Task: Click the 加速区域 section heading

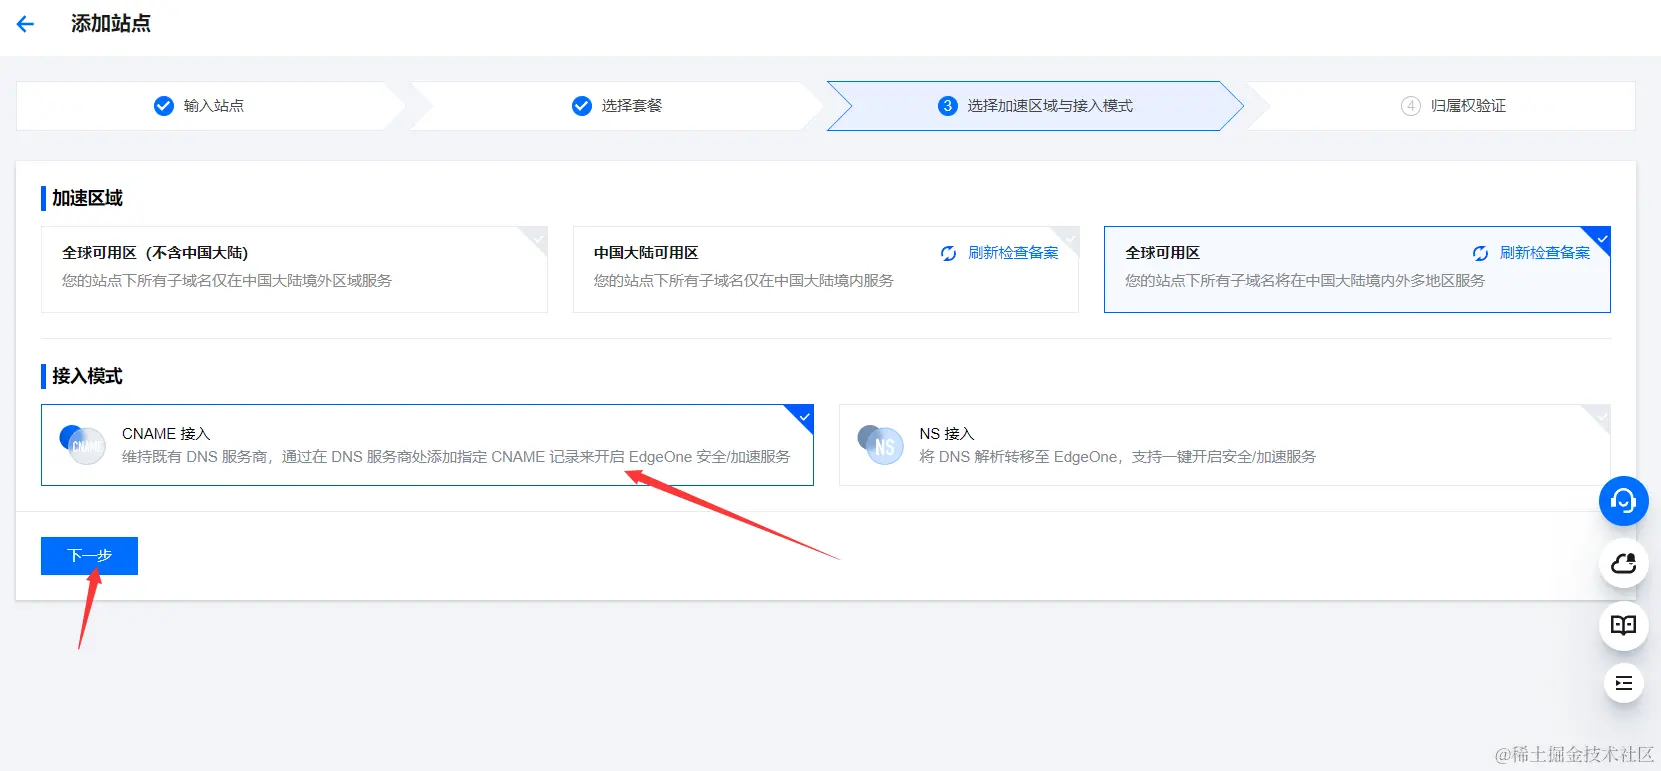Action: (87, 198)
